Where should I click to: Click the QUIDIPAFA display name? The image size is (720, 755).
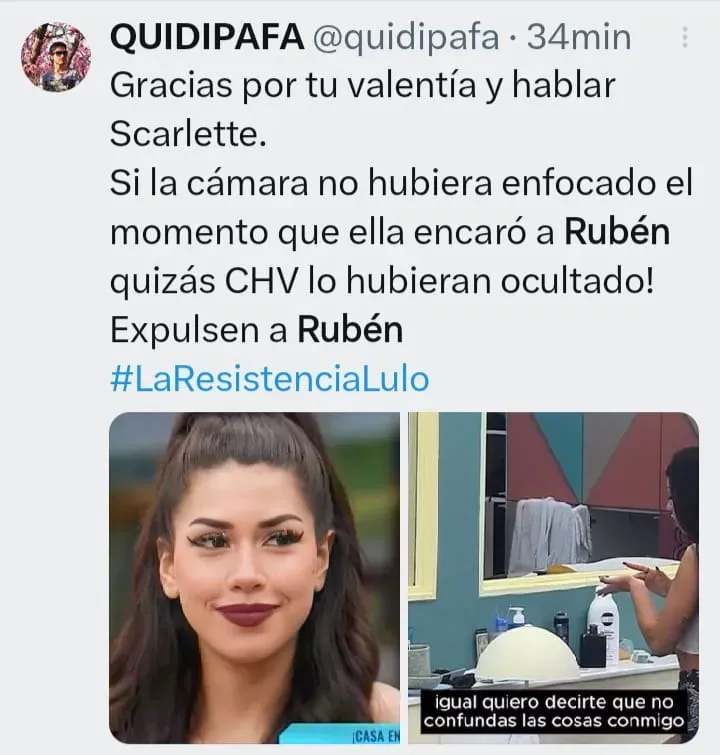(x=207, y=38)
